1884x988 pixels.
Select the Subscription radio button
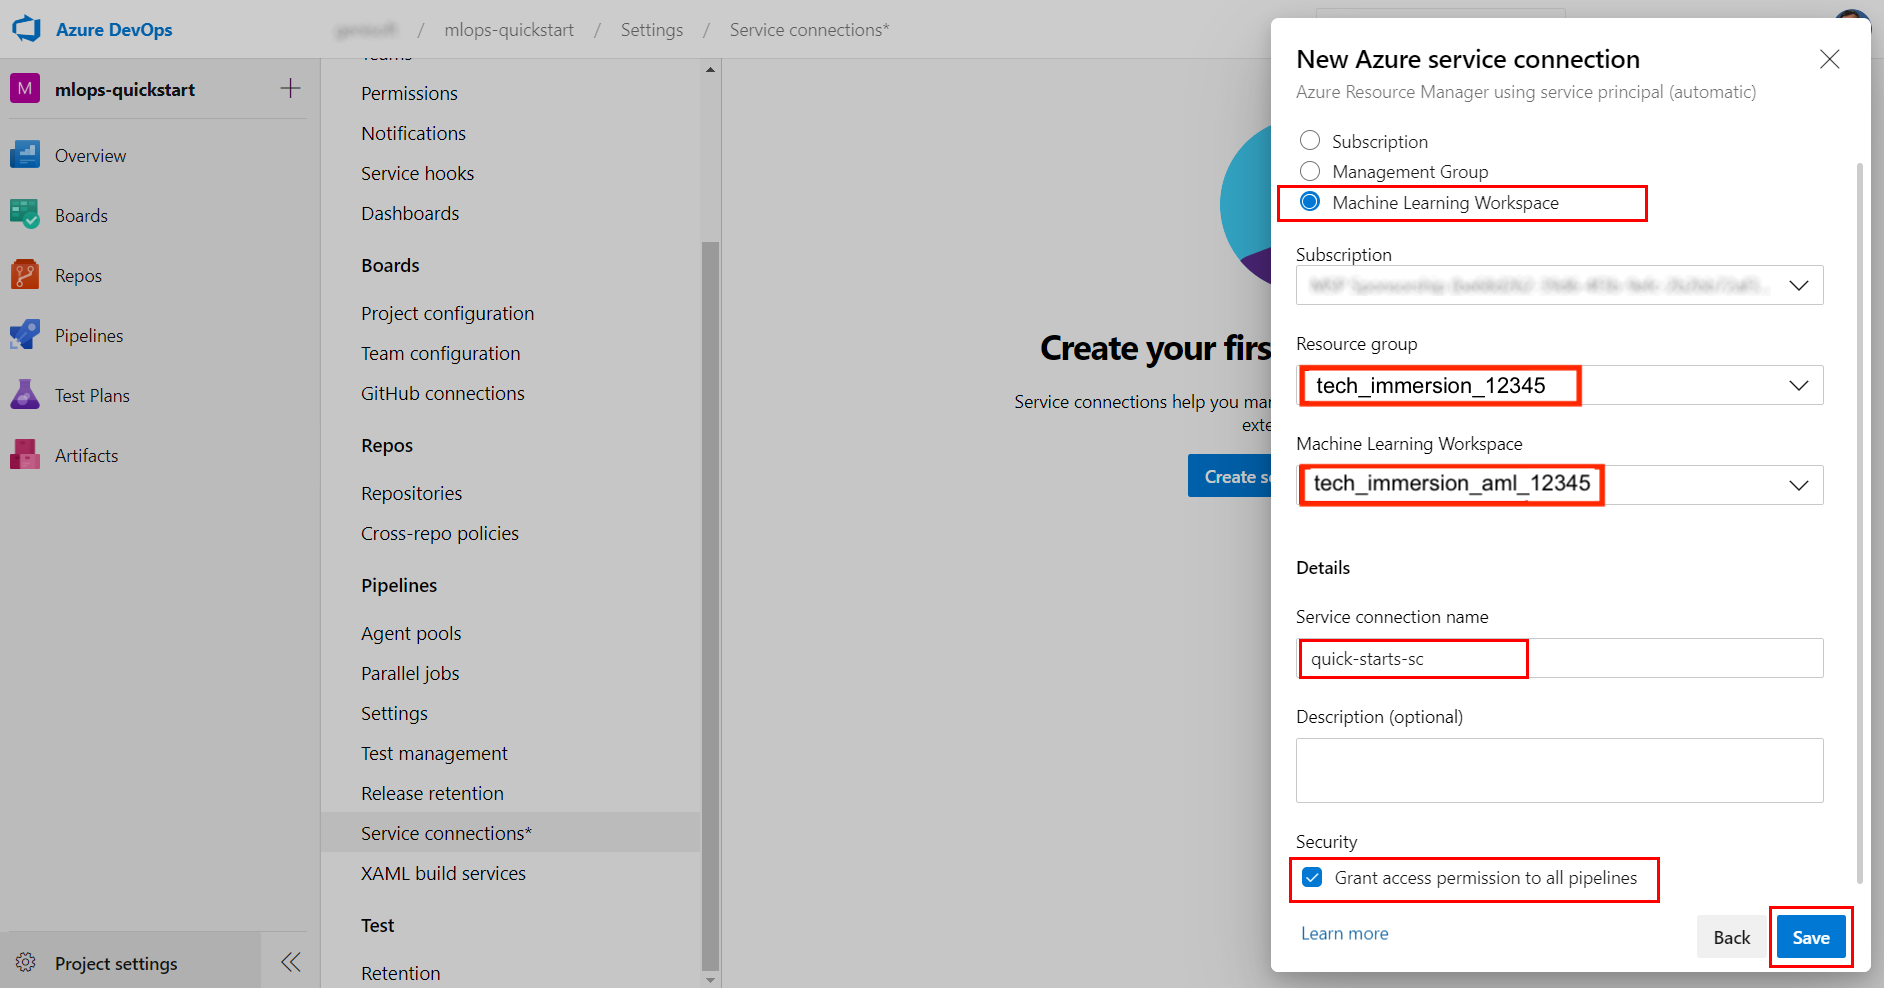(x=1310, y=140)
